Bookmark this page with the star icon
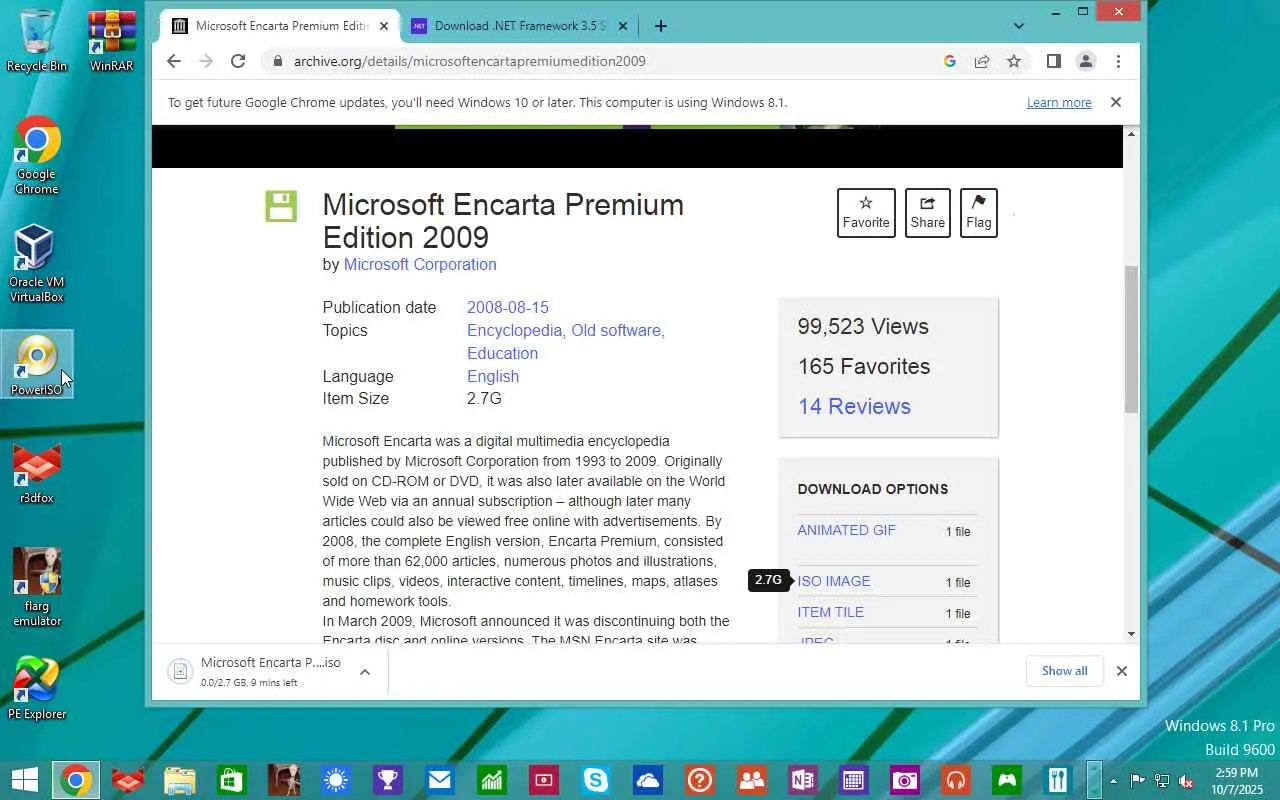Viewport: 1280px width, 800px height. pos(1014,61)
